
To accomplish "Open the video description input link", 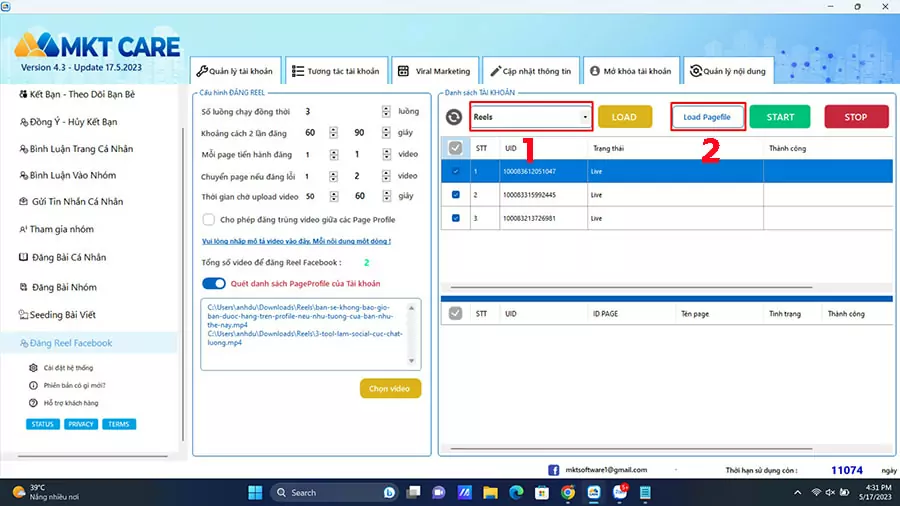I will pos(296,241).
